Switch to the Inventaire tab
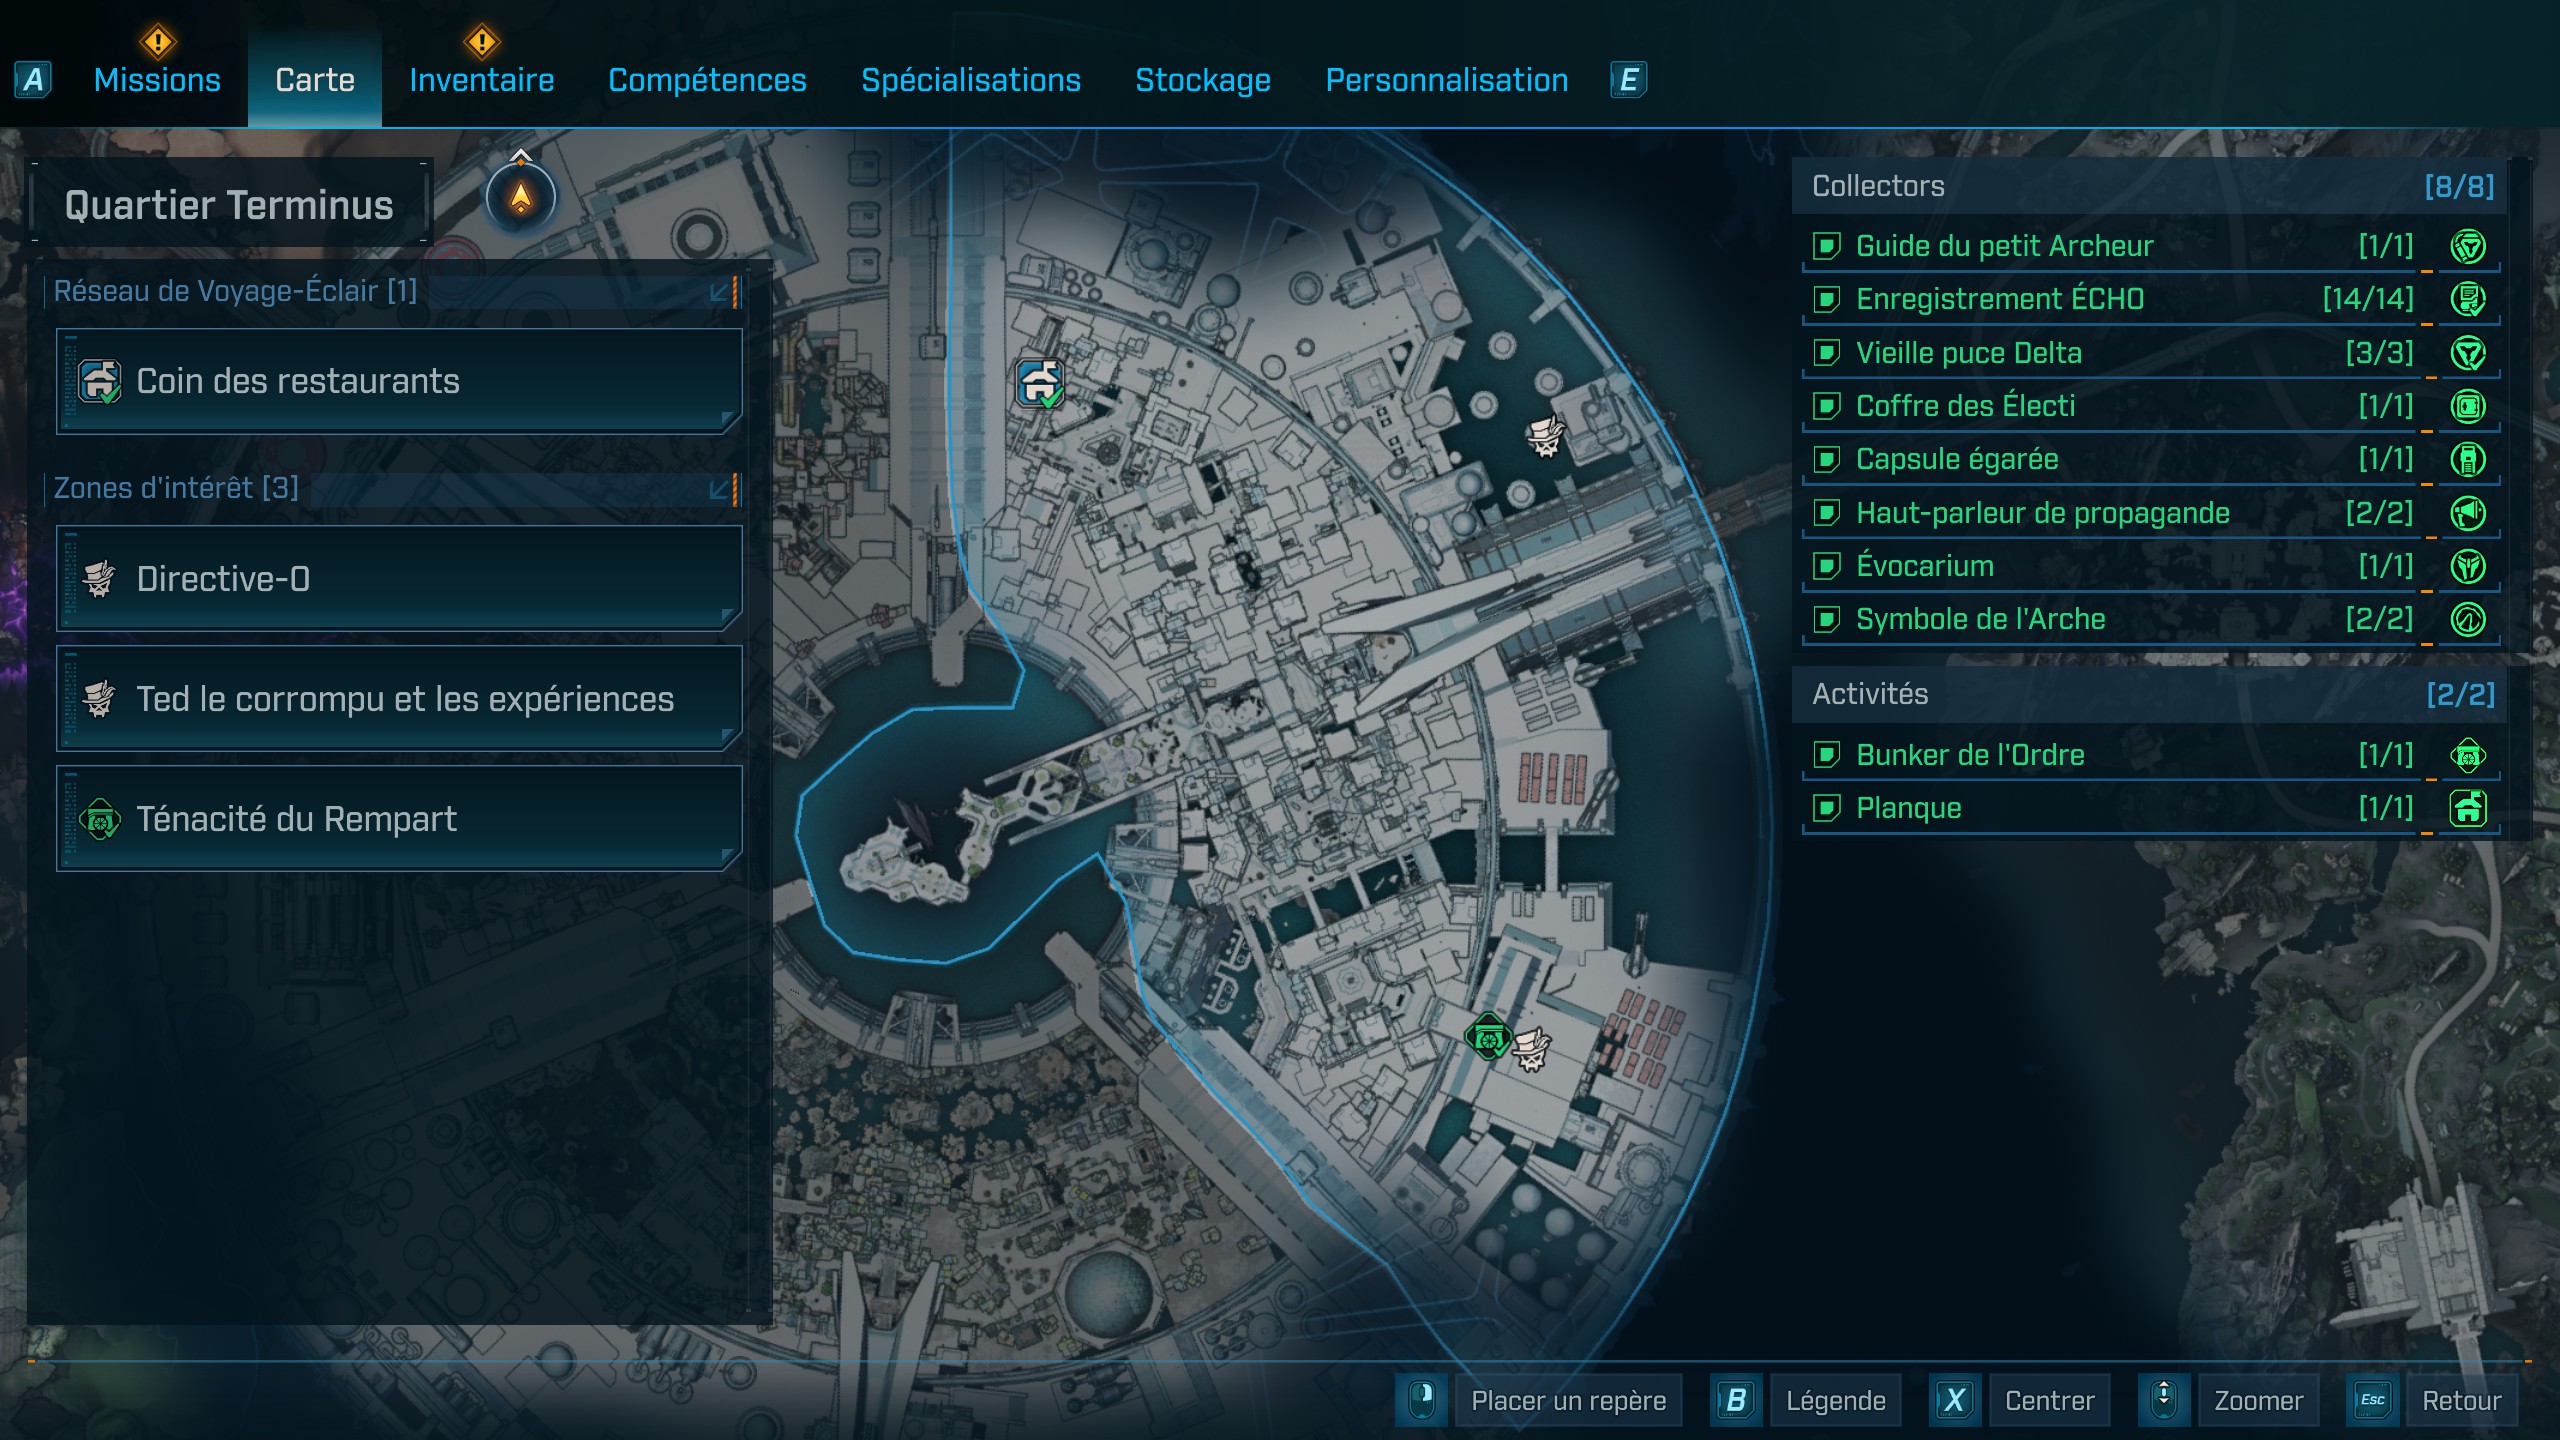This screenshot has width=2560, height=1440. (481, 80)
